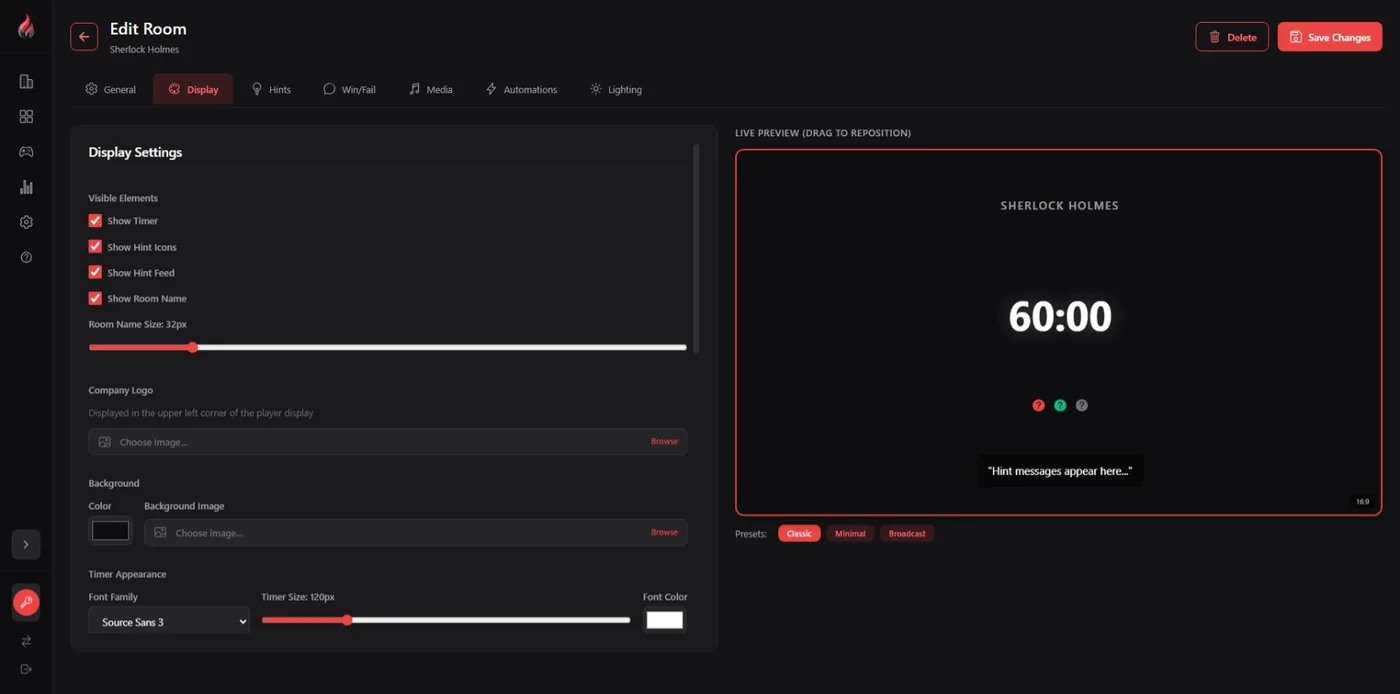The height and width of the screenshot is (694, 1400).
Task: Go to the Win/Fail tab
Action: 349,89
